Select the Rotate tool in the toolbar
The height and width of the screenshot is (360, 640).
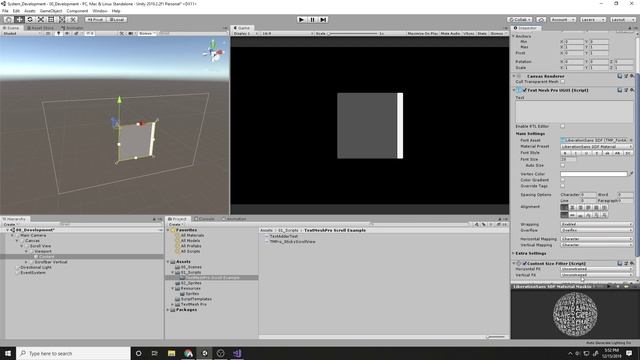30,19
